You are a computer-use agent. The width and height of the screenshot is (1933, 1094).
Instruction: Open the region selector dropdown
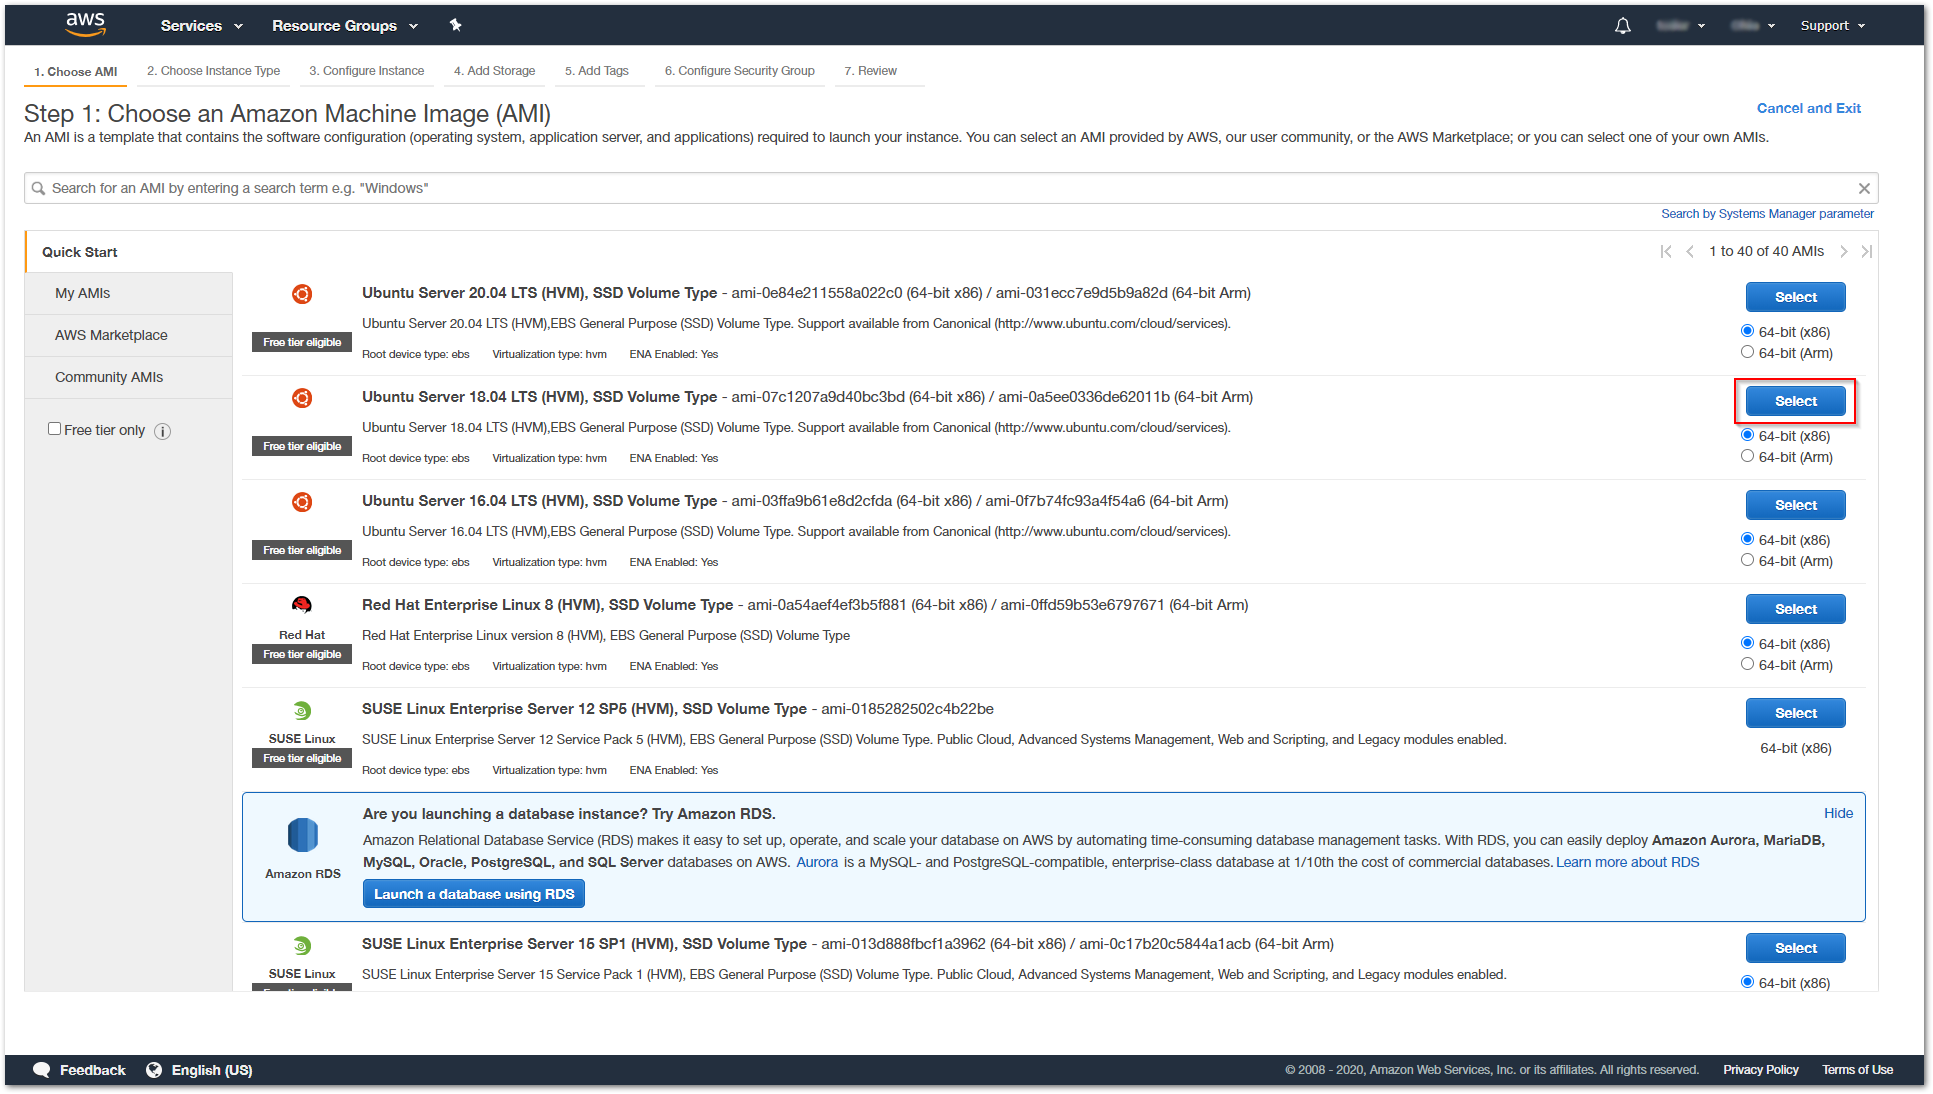click(x=1753, y=26)
